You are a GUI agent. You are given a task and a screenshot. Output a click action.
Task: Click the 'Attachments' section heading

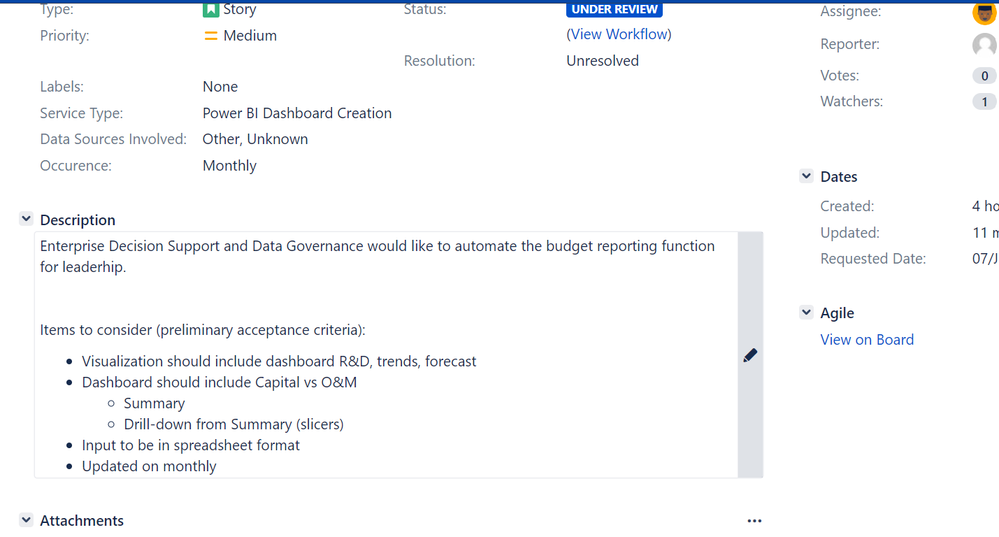point(82,521)
